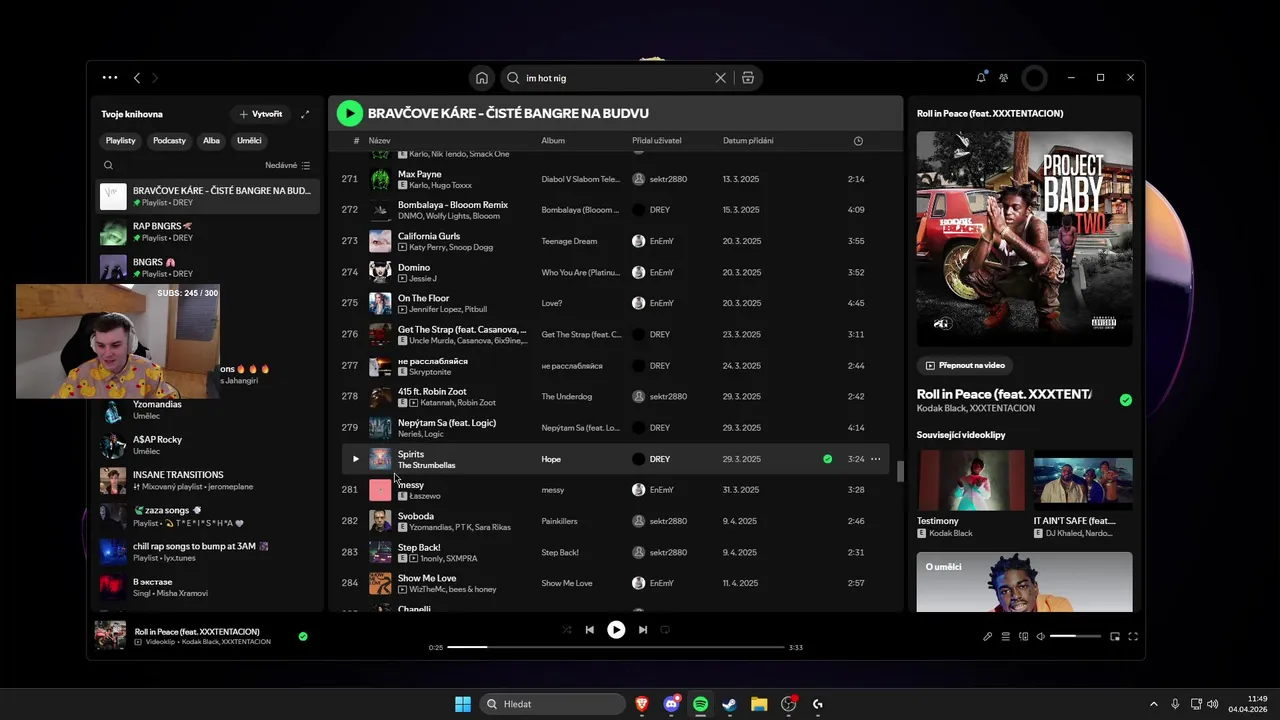
Task: Open the INSANE TRANSITIONS playlist
Action: point(208,480)
